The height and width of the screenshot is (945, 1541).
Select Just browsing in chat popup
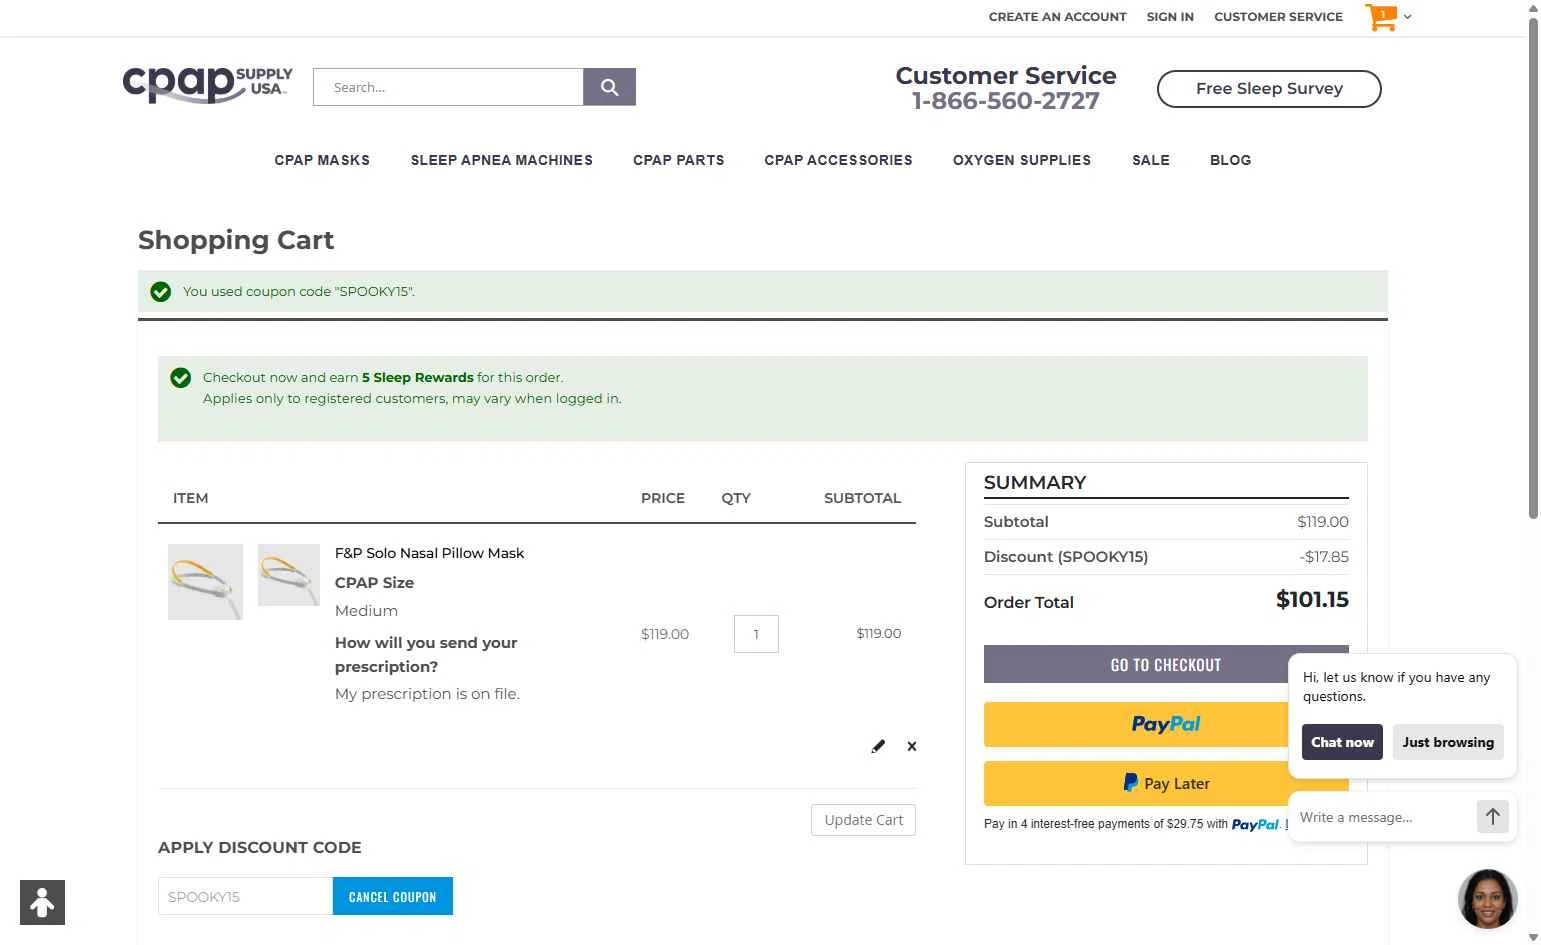(1448, 742)
